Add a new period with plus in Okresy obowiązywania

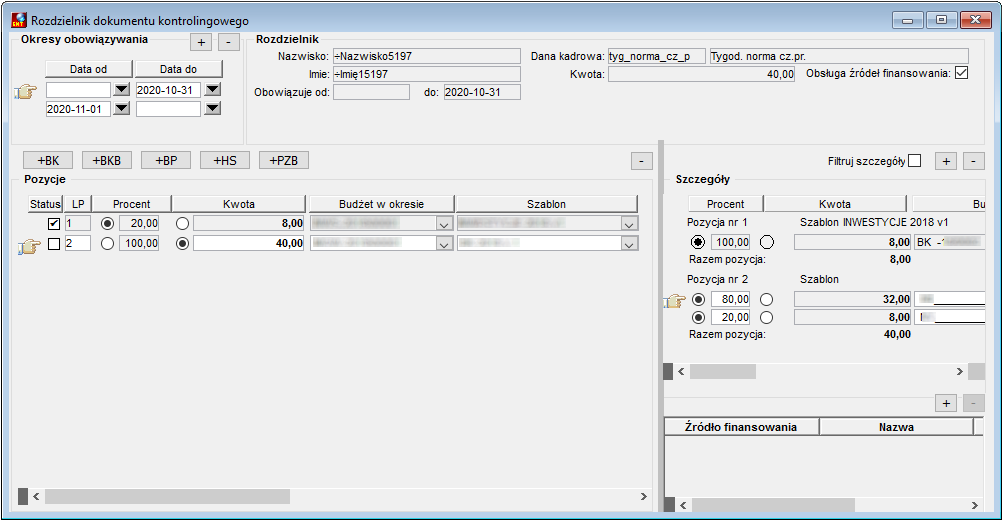pyautogui.click(x=201, y=42)
